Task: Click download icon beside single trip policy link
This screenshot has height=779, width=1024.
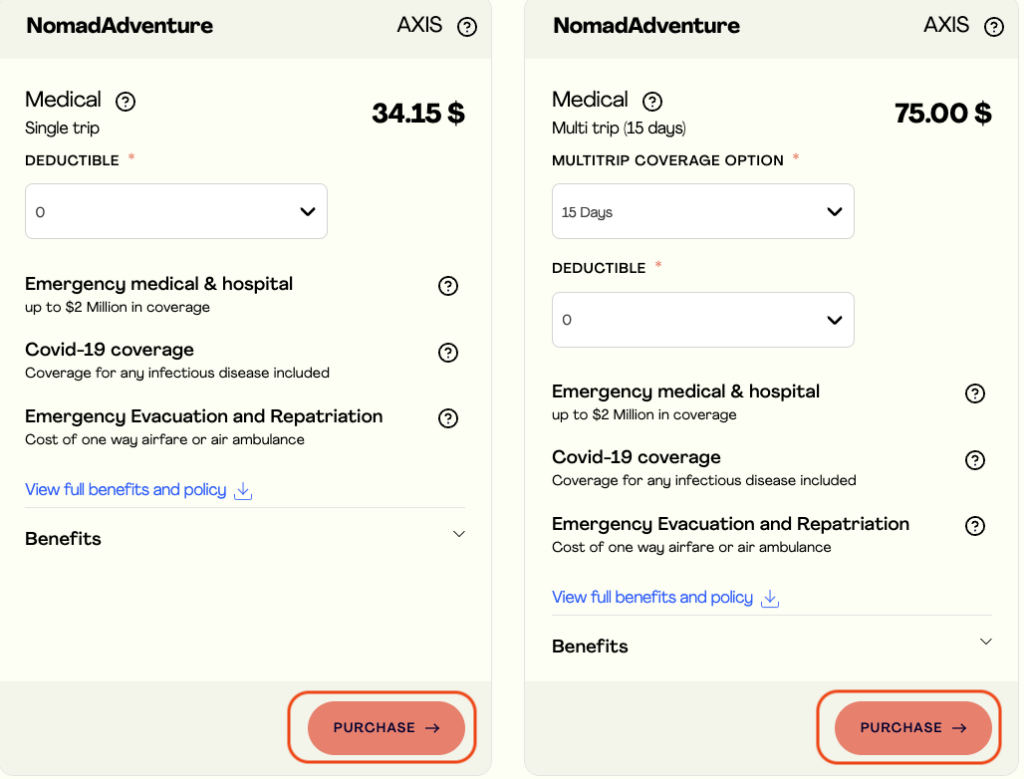Action: point(243,491)
